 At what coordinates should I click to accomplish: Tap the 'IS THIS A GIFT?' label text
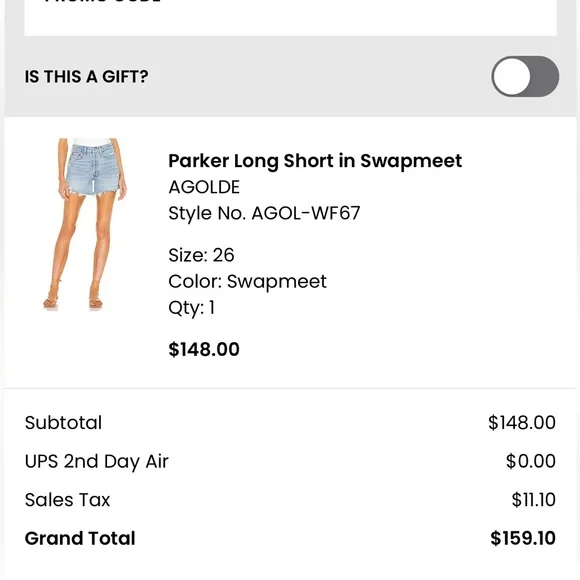tap(87, 77)
